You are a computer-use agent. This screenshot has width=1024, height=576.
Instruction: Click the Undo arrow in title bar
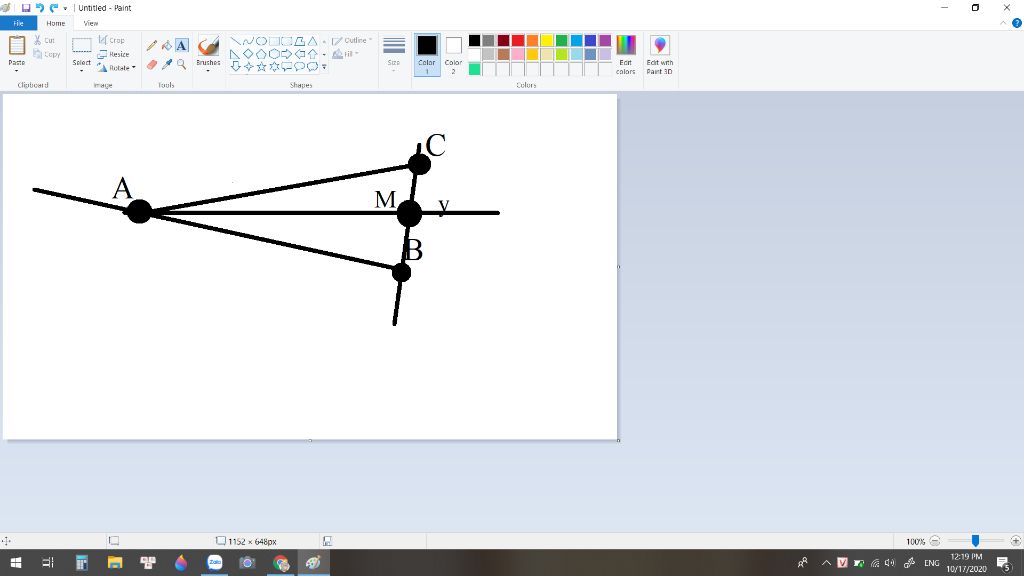tap(39, 8)
